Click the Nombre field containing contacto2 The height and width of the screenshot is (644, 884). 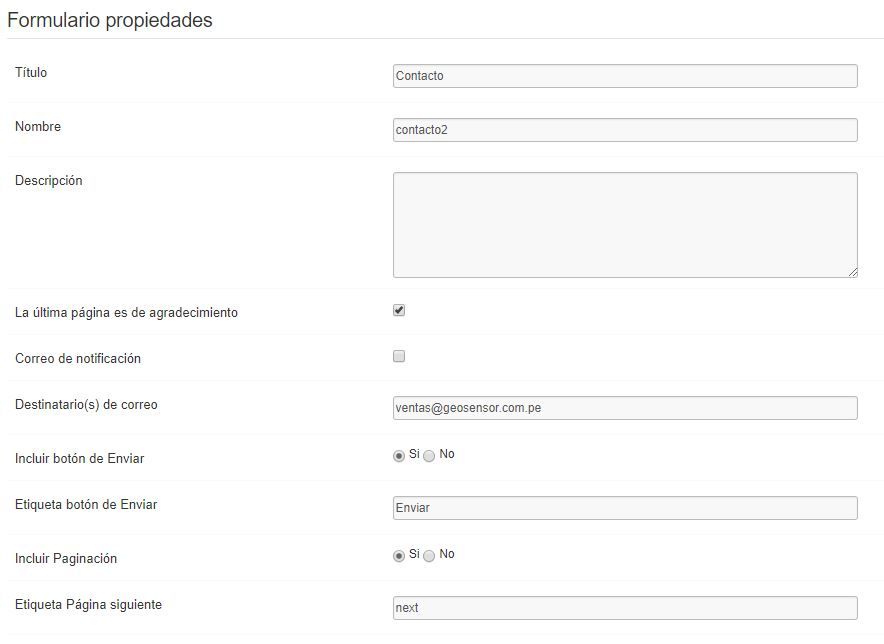tap(625, 130)
